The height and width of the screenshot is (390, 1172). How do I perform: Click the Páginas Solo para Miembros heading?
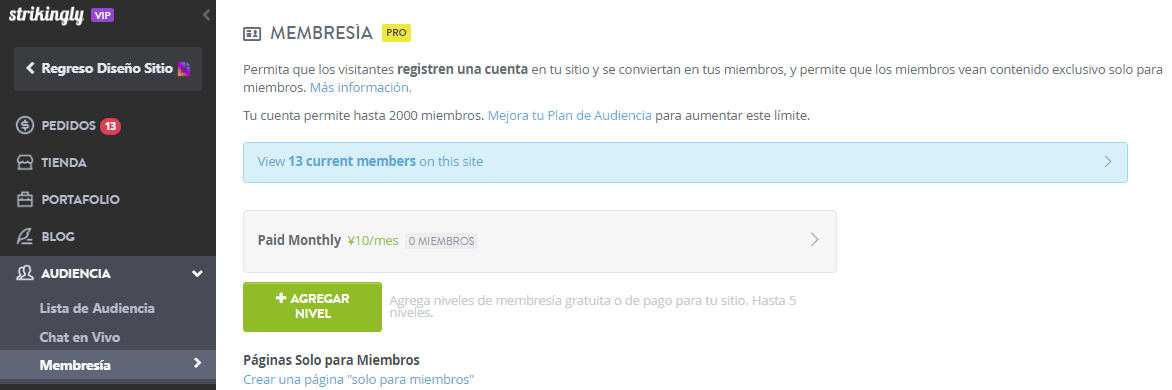[x=331, y=360]
